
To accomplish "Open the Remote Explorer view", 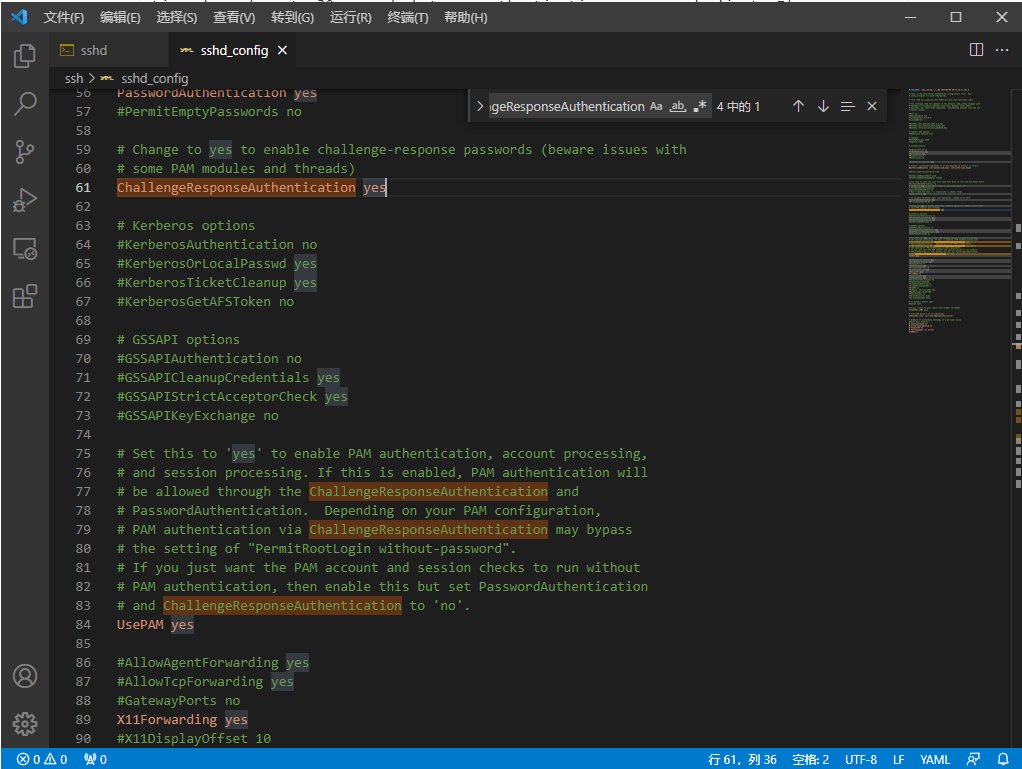I will 25,249.
